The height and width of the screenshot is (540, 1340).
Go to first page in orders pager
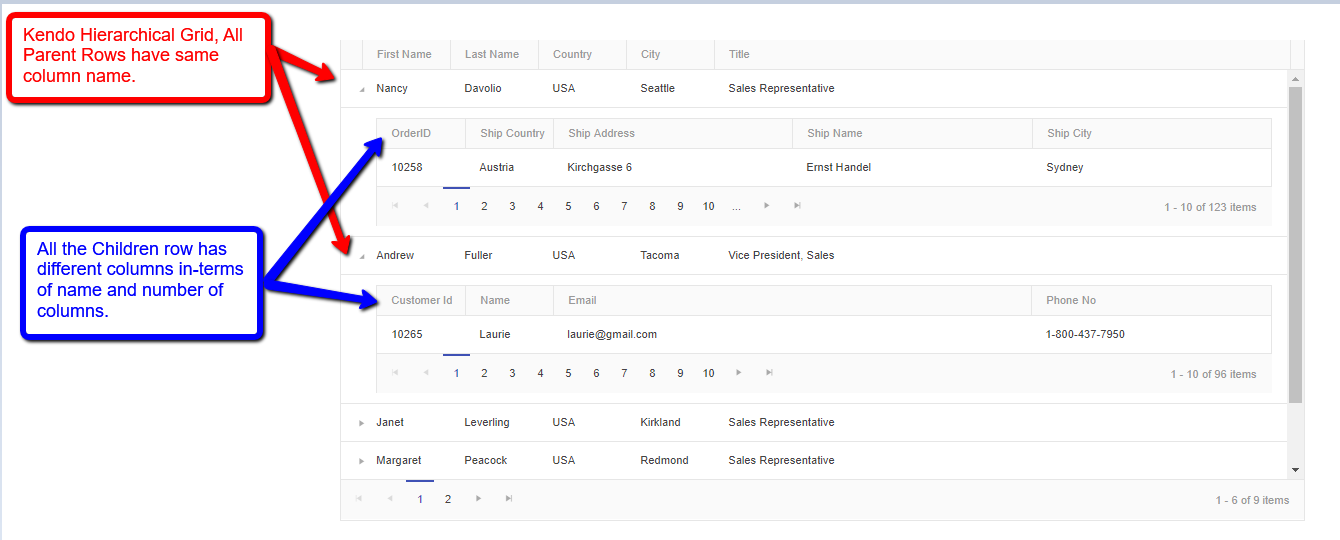tap(395, 206)
